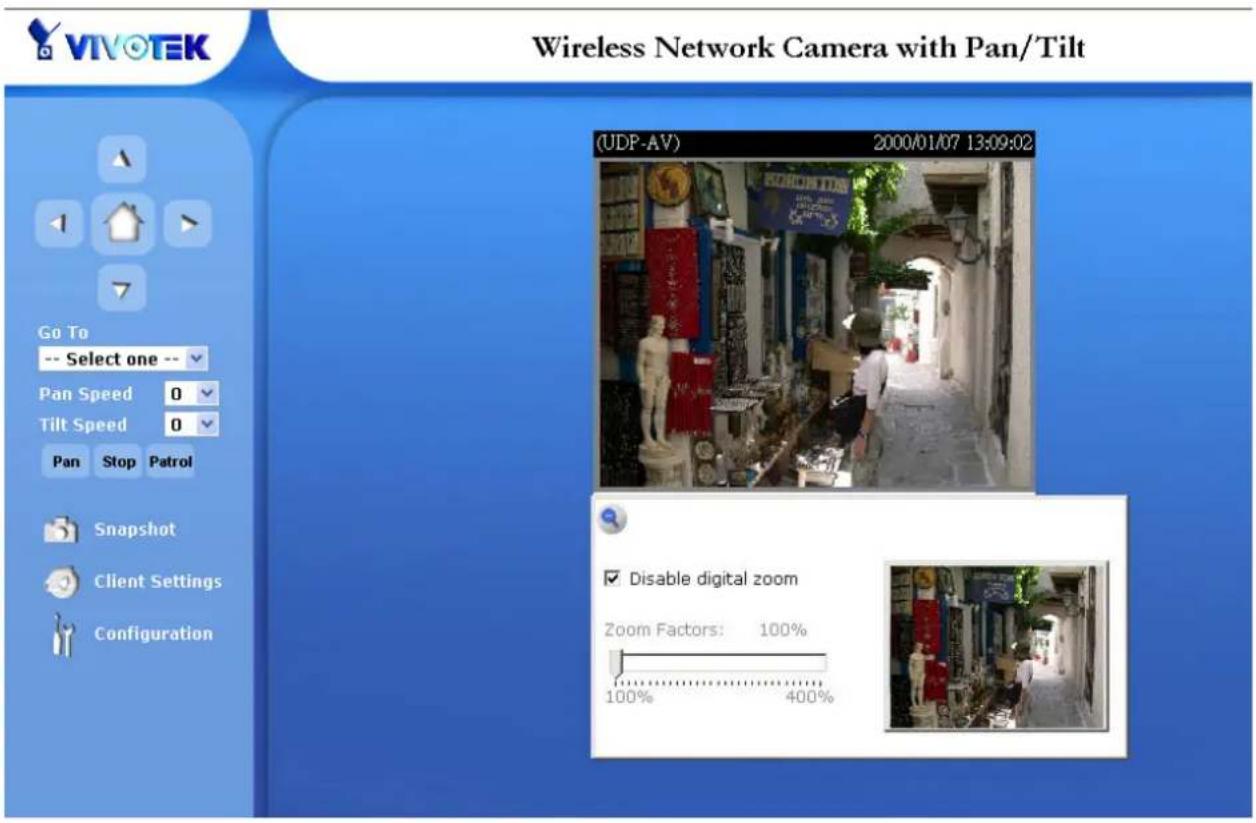Click the Configuration tools icon

pos(60,636)
